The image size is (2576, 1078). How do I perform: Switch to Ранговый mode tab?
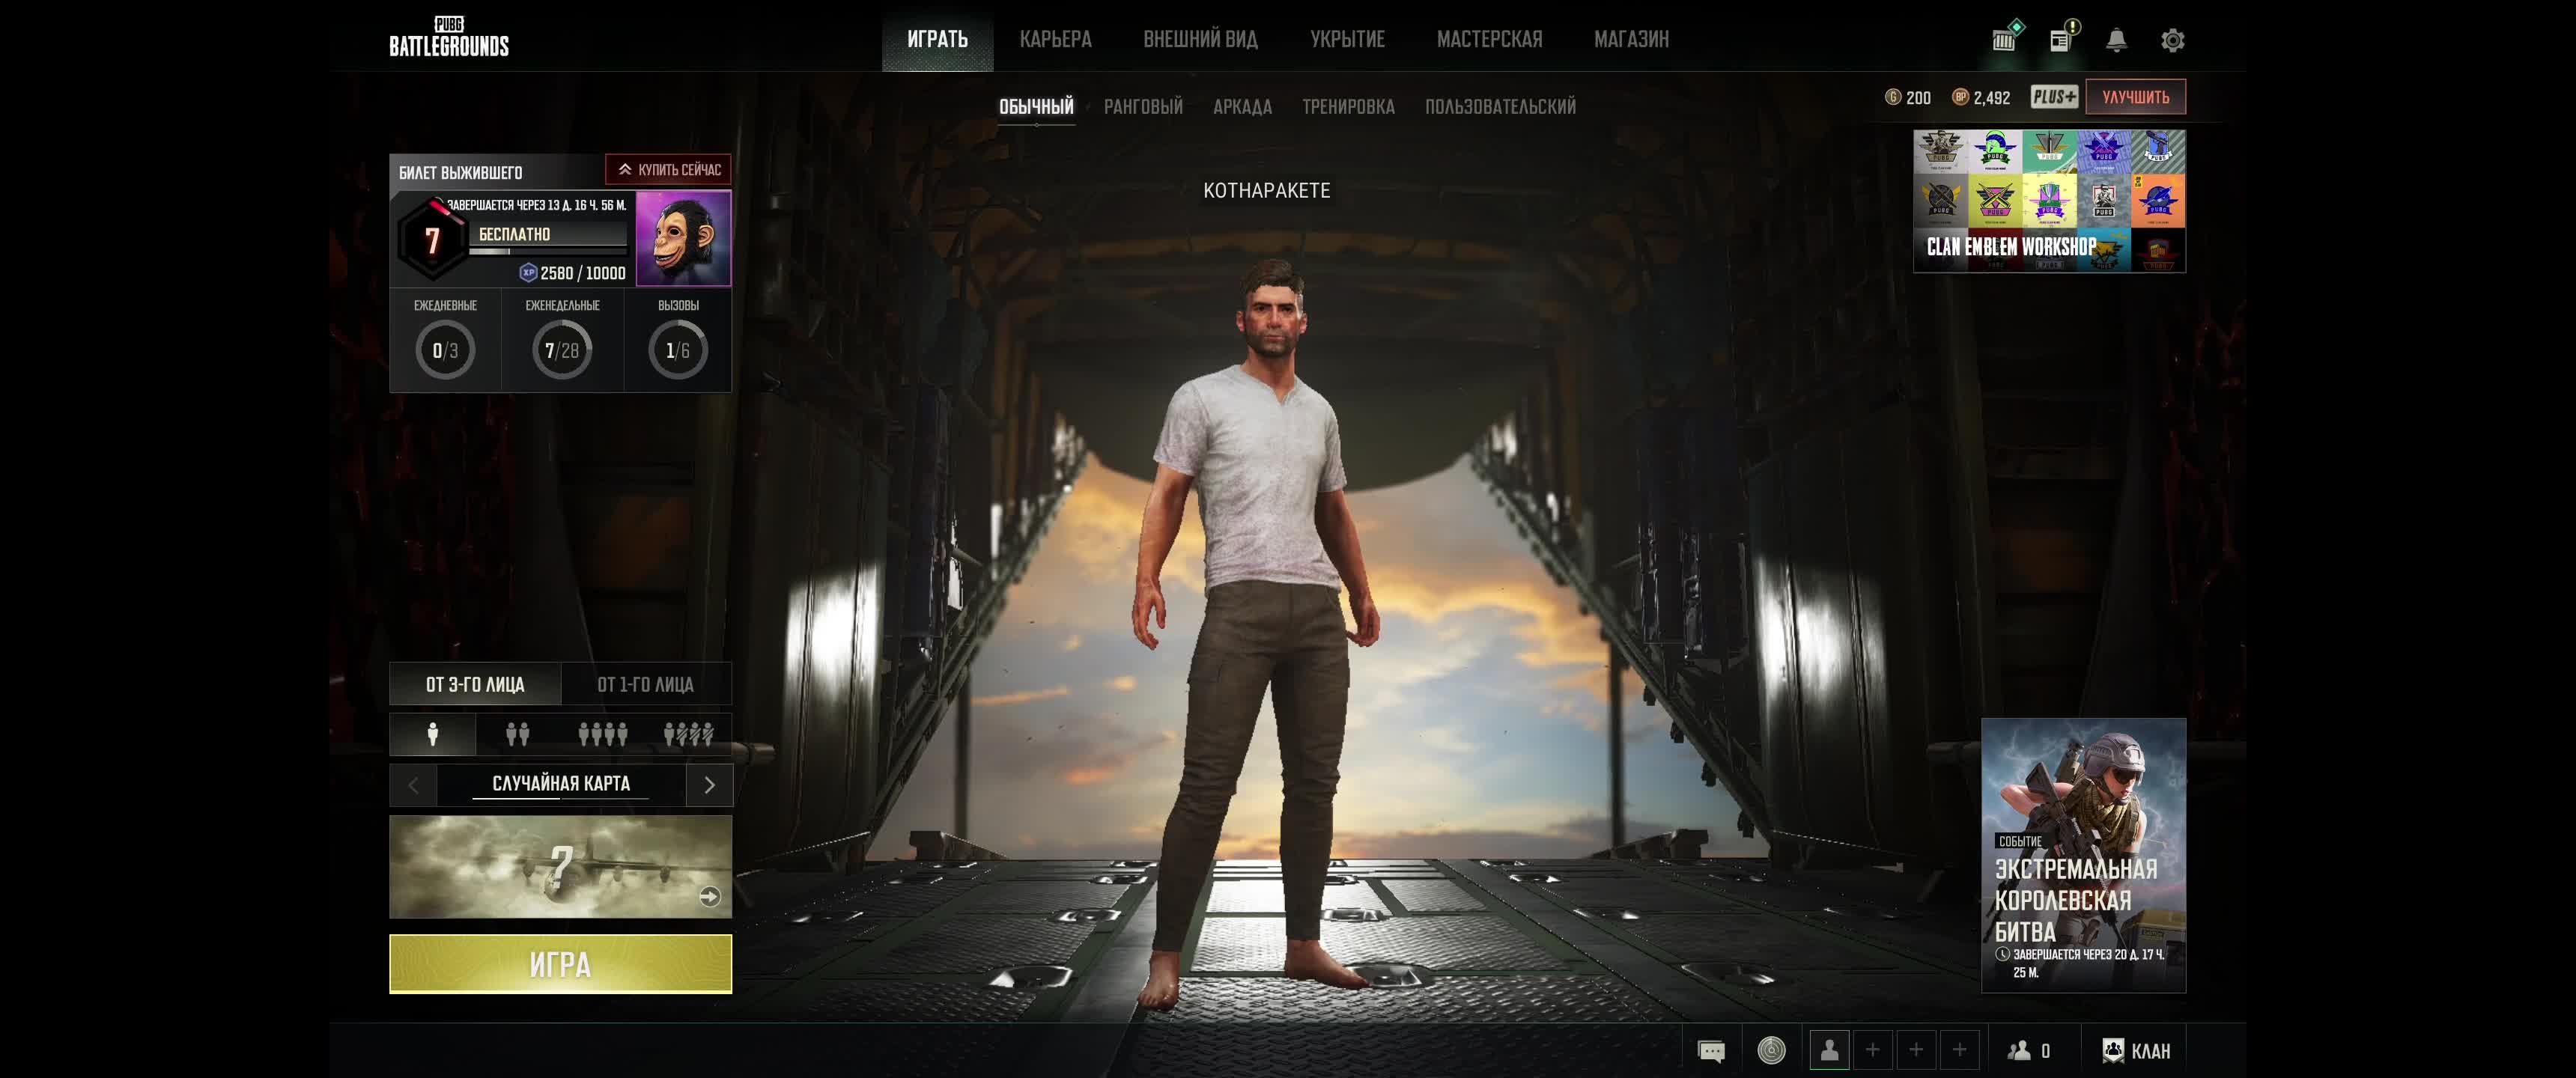click(x=1143, y=106)
